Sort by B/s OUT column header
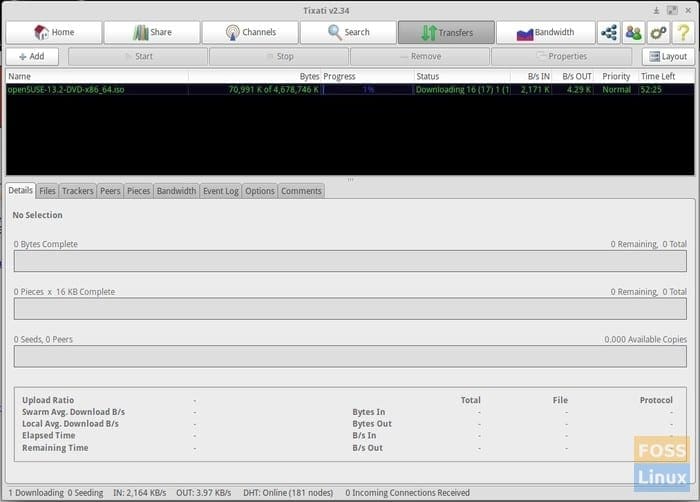The image size is (700, 502). [573, 76]
